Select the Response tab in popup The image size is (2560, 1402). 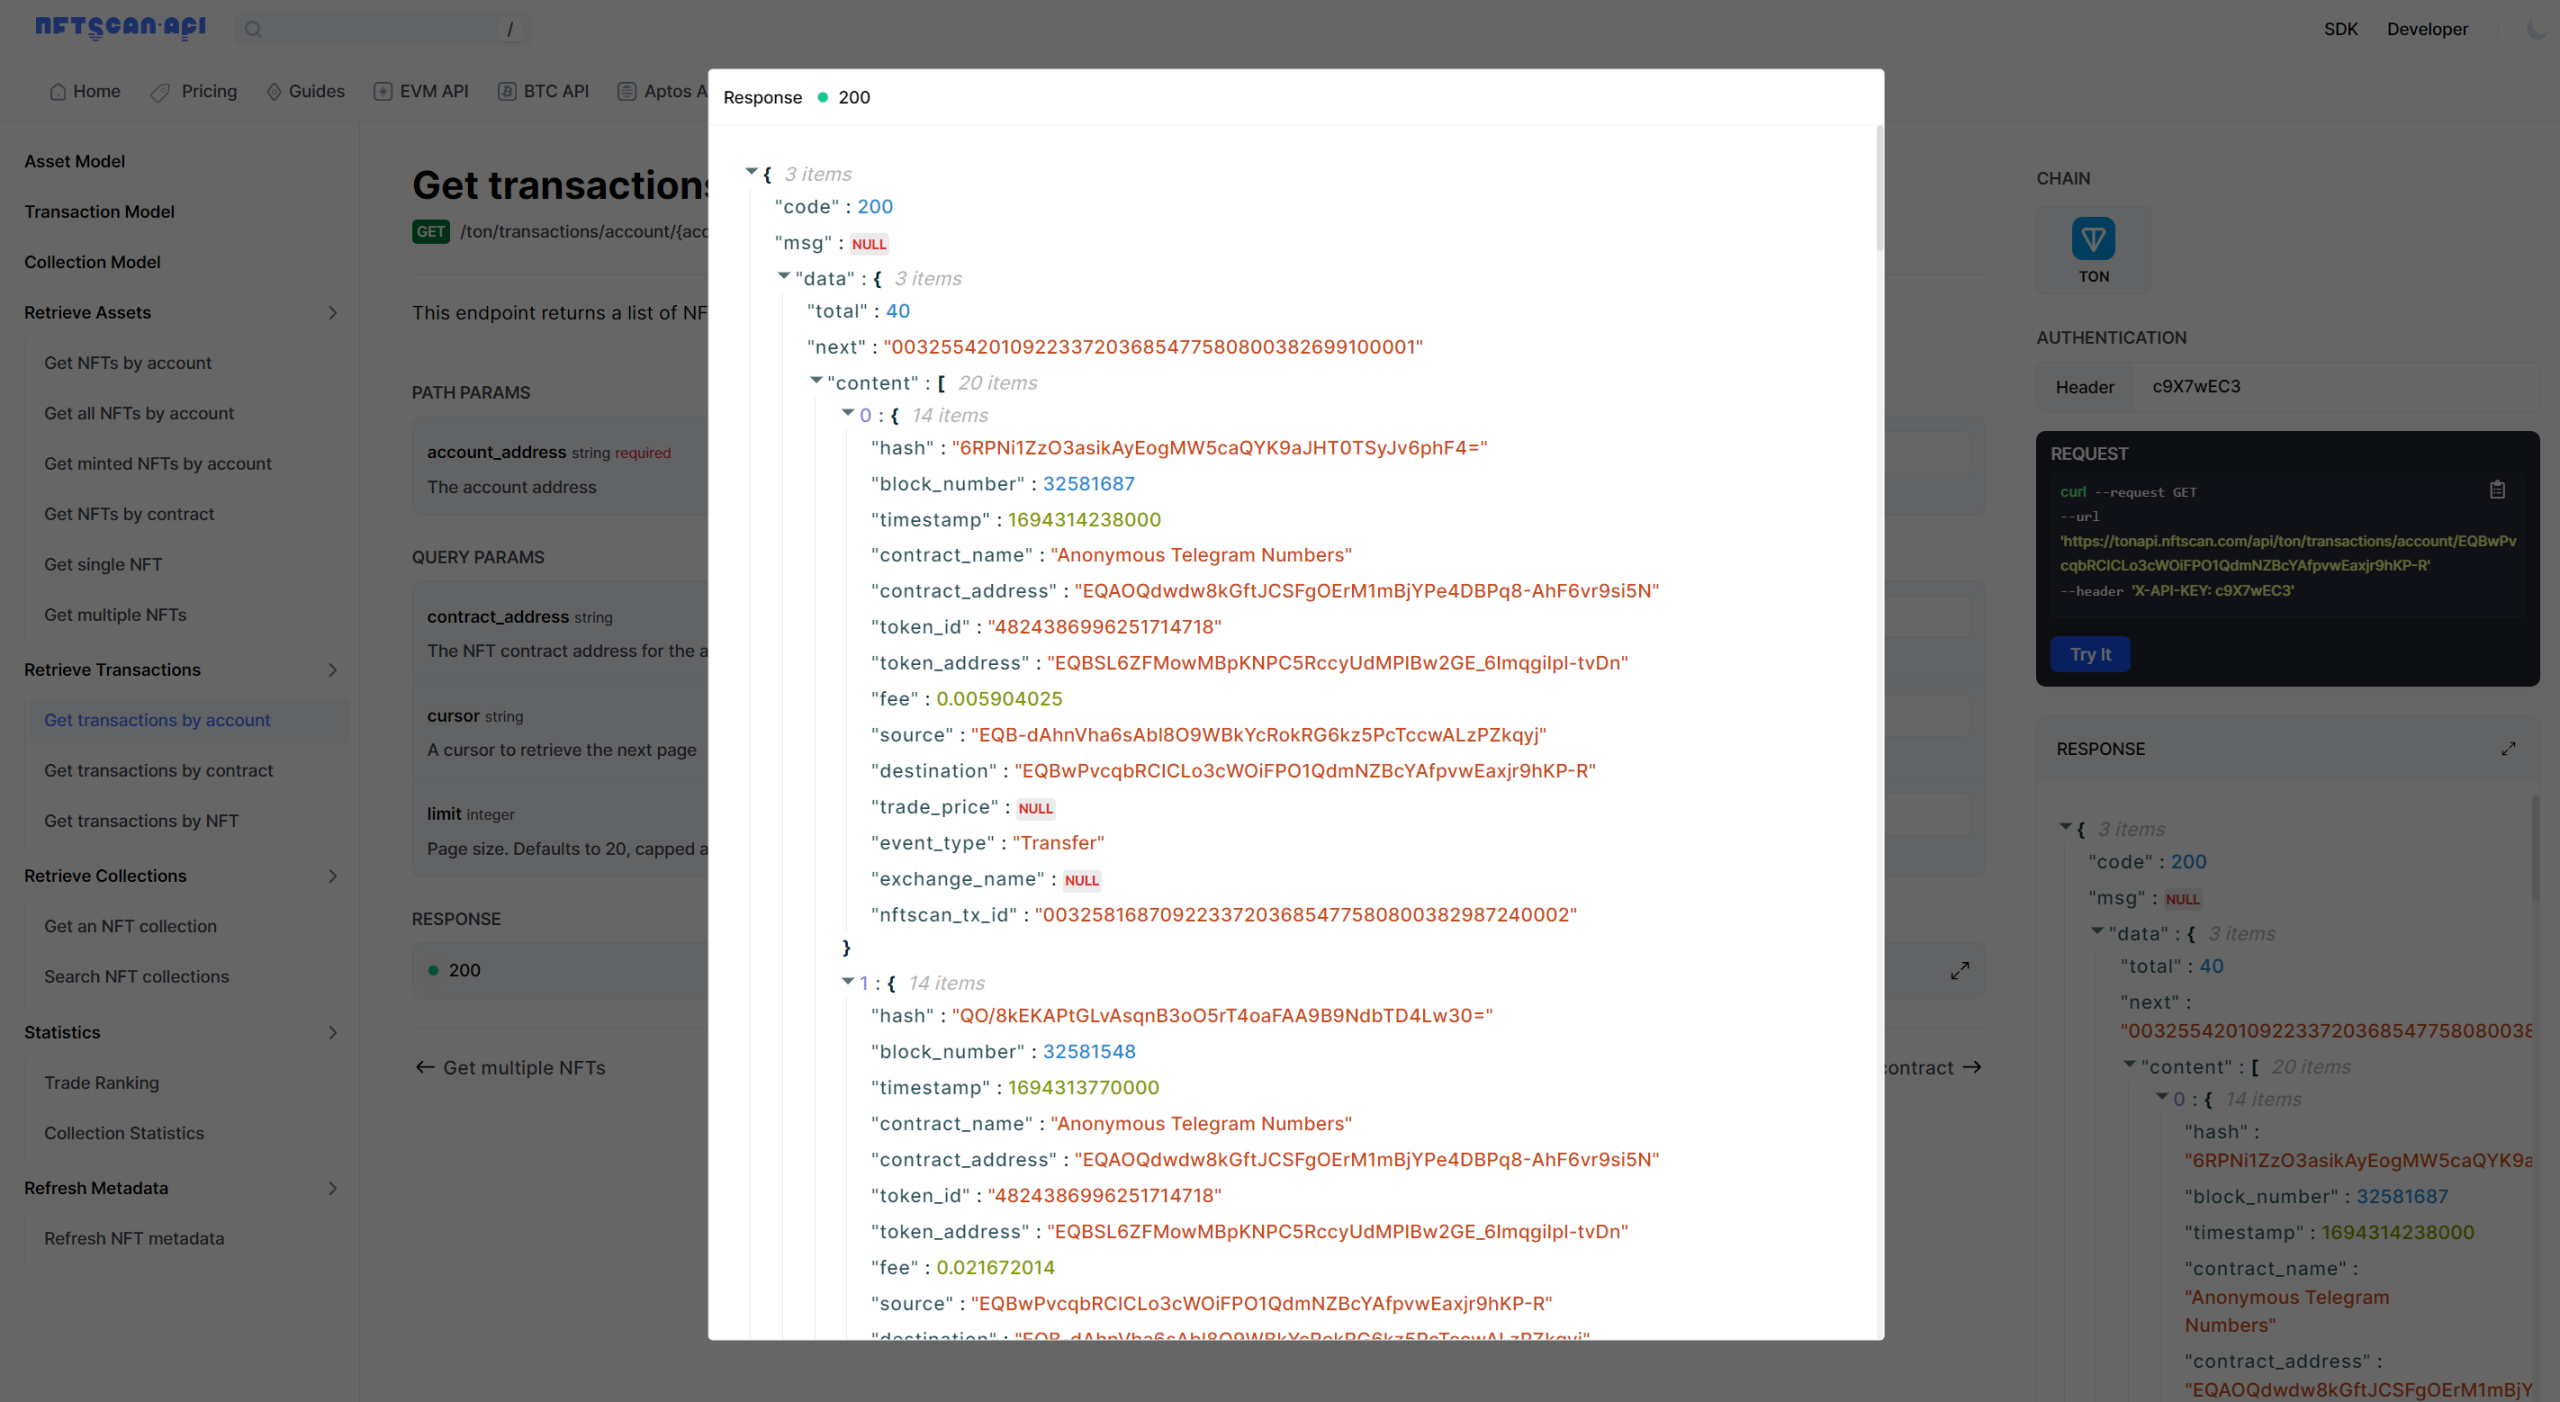pos(762,97)
